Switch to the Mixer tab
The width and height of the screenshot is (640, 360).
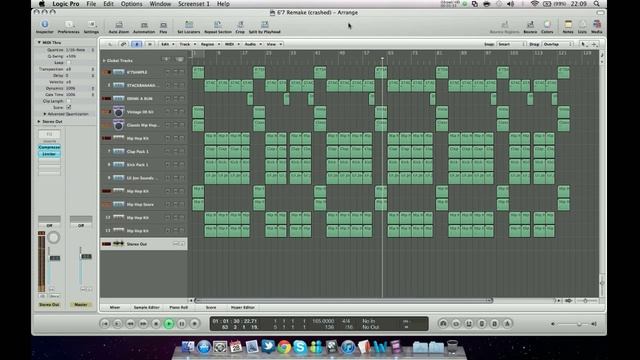click(x=115, y=307)
